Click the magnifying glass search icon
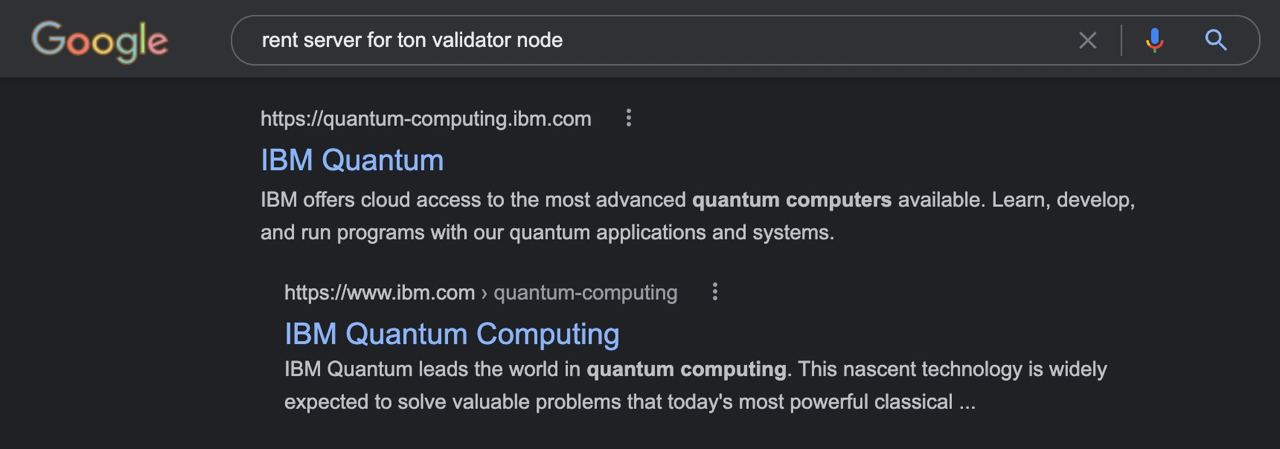 click(1216, 40)
